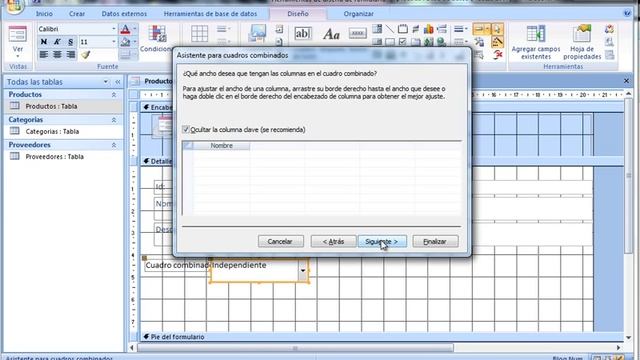Click the gridlines icon in ribbon
The image size is (640, 360).
click(200, 34)
